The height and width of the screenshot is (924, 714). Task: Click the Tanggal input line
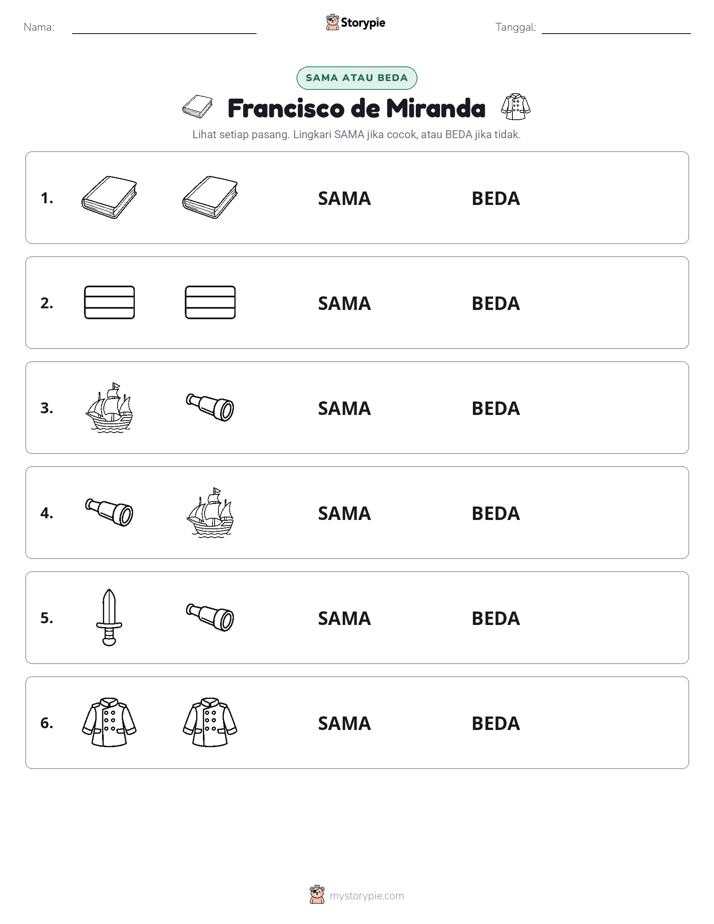(x=616, y=28)
